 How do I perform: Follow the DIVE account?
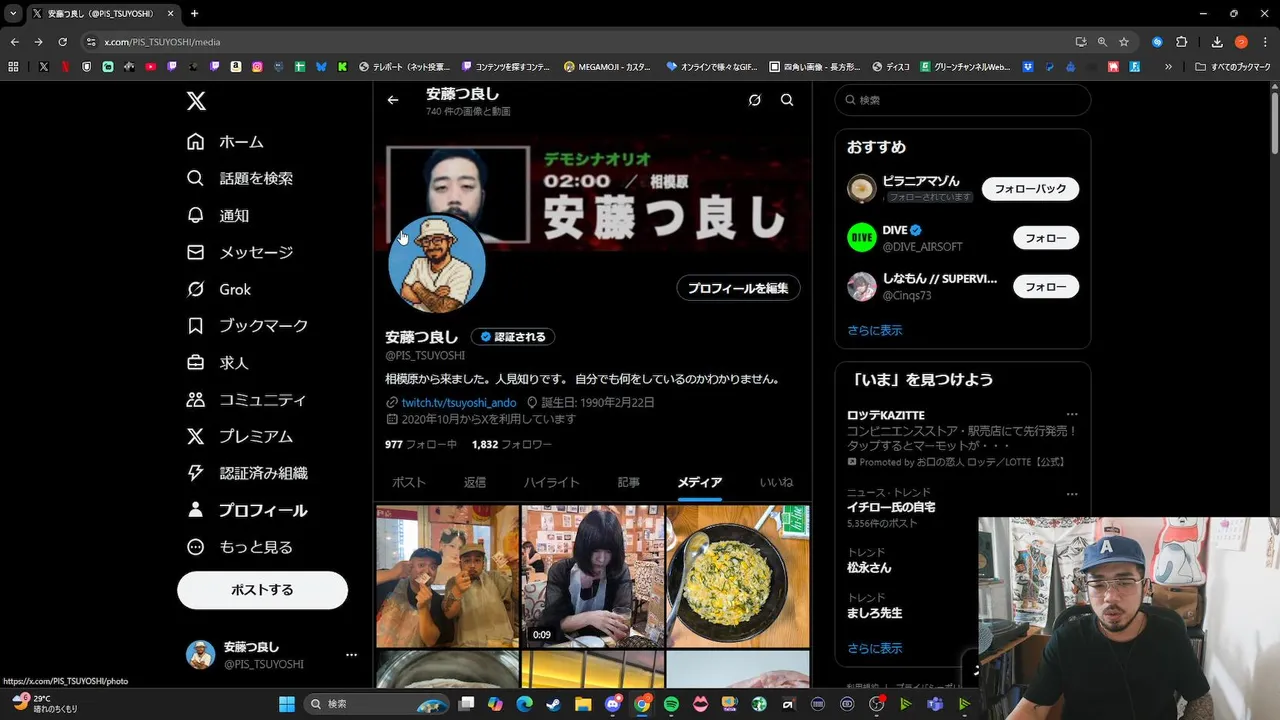click(1046, 238)
